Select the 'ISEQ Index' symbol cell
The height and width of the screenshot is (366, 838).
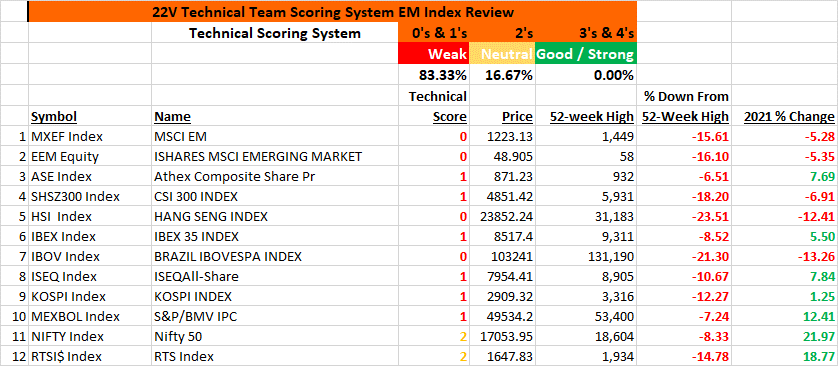click(90, 277)
